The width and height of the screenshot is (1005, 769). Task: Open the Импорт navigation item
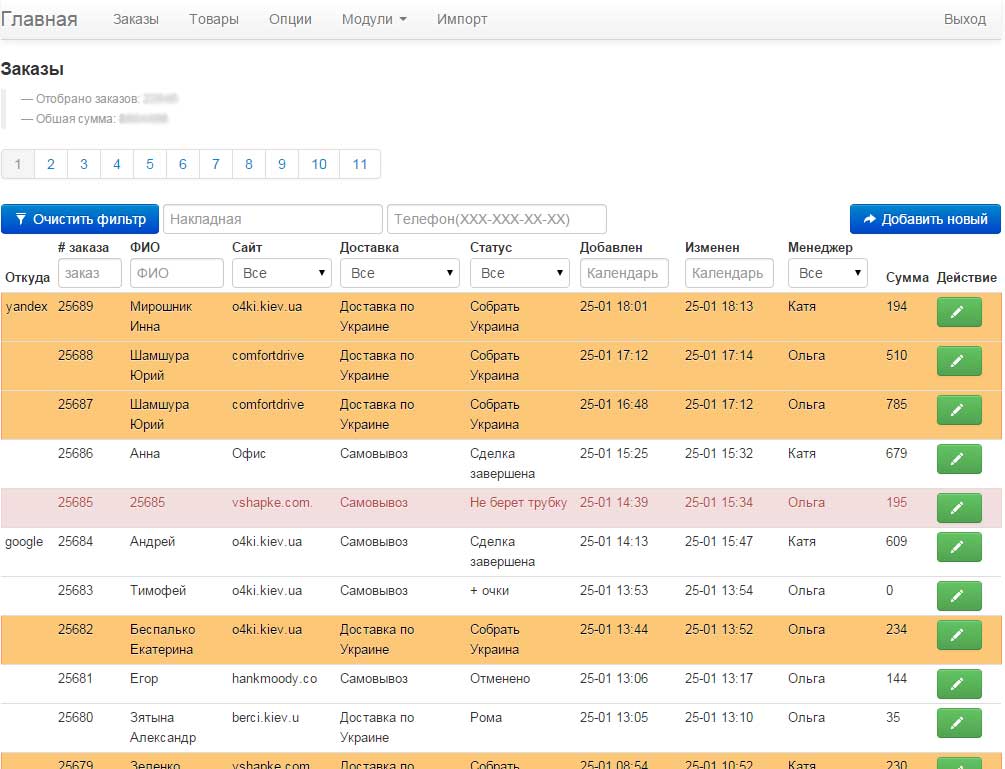[x=462, y=19]
